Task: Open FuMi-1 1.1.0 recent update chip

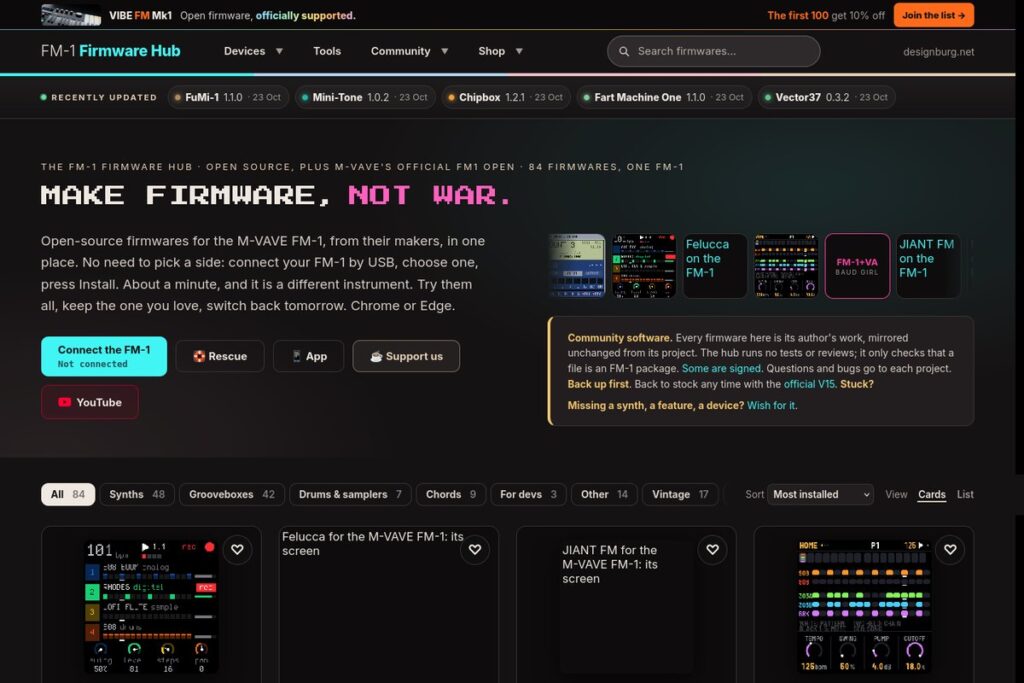Action: 228,97
